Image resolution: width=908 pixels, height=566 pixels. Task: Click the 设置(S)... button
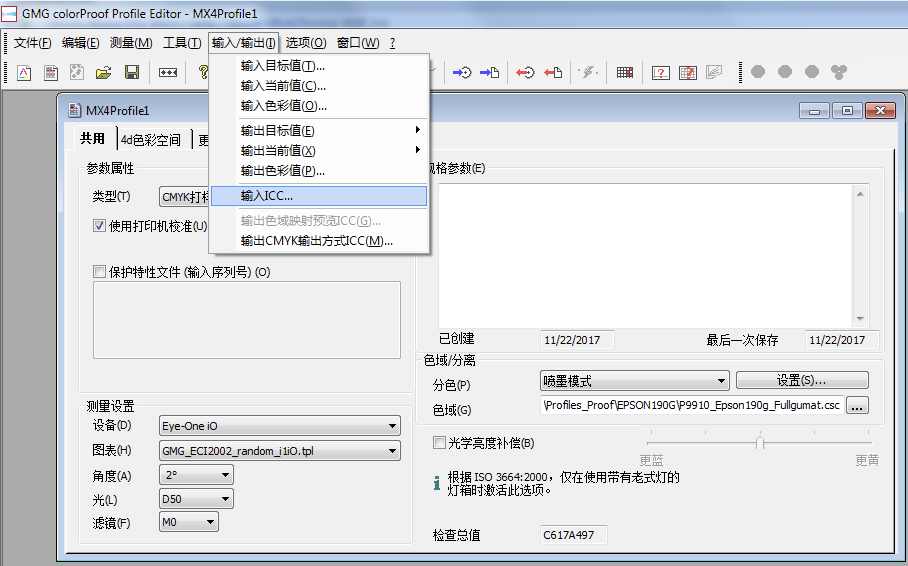click(x=802, y=380)
